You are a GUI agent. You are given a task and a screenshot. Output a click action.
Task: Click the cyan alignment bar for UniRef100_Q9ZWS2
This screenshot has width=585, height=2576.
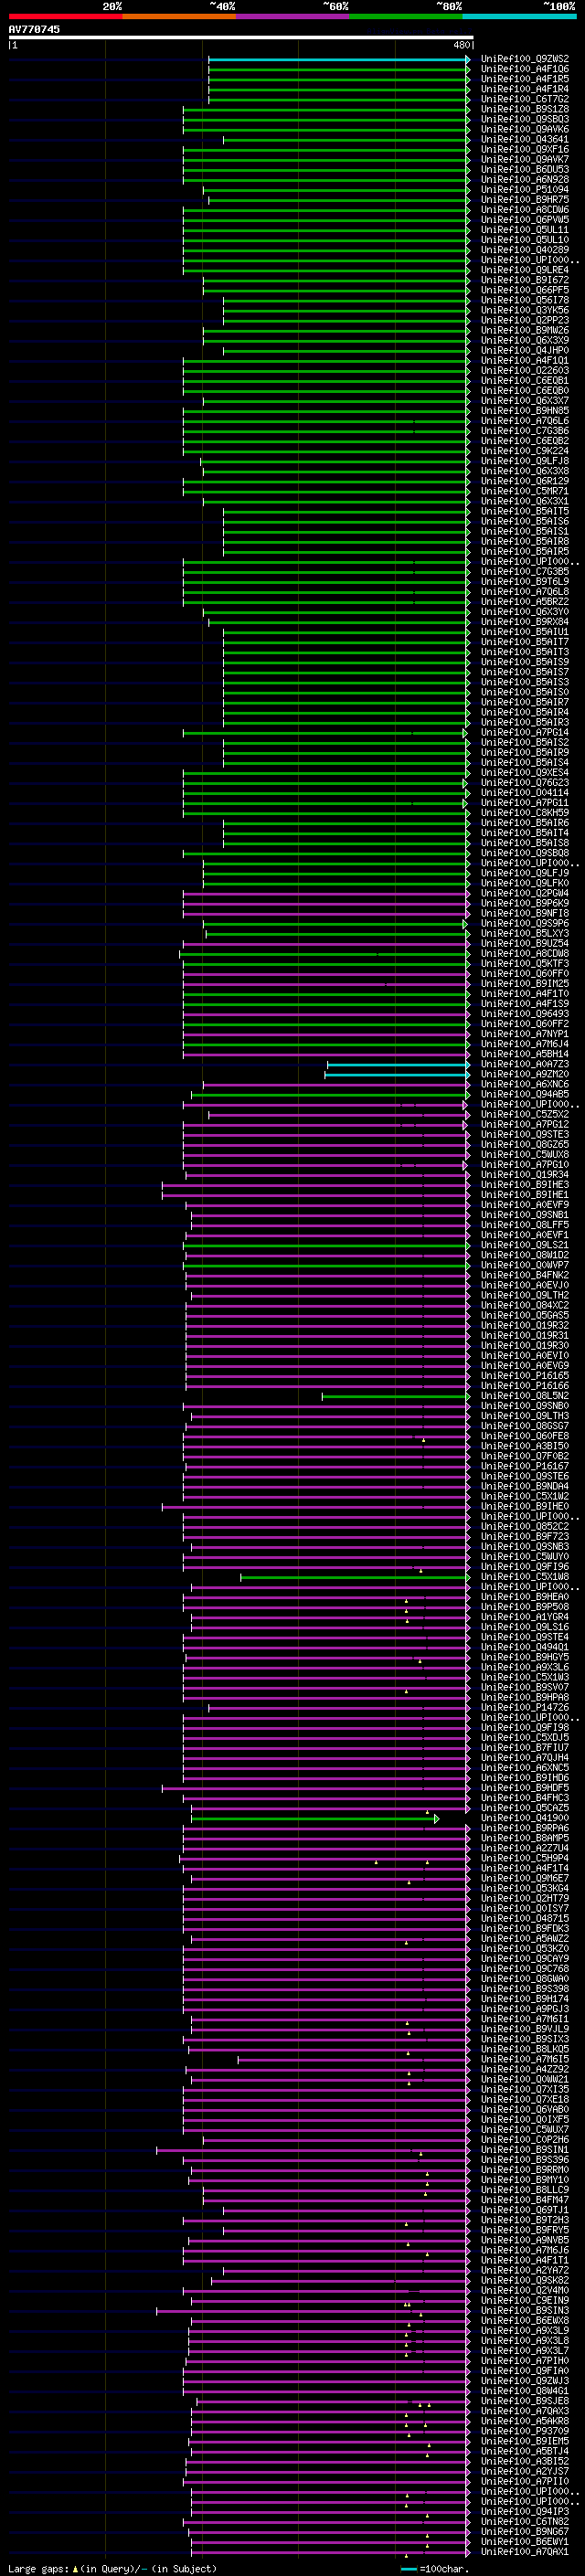(x=338, y=59)
